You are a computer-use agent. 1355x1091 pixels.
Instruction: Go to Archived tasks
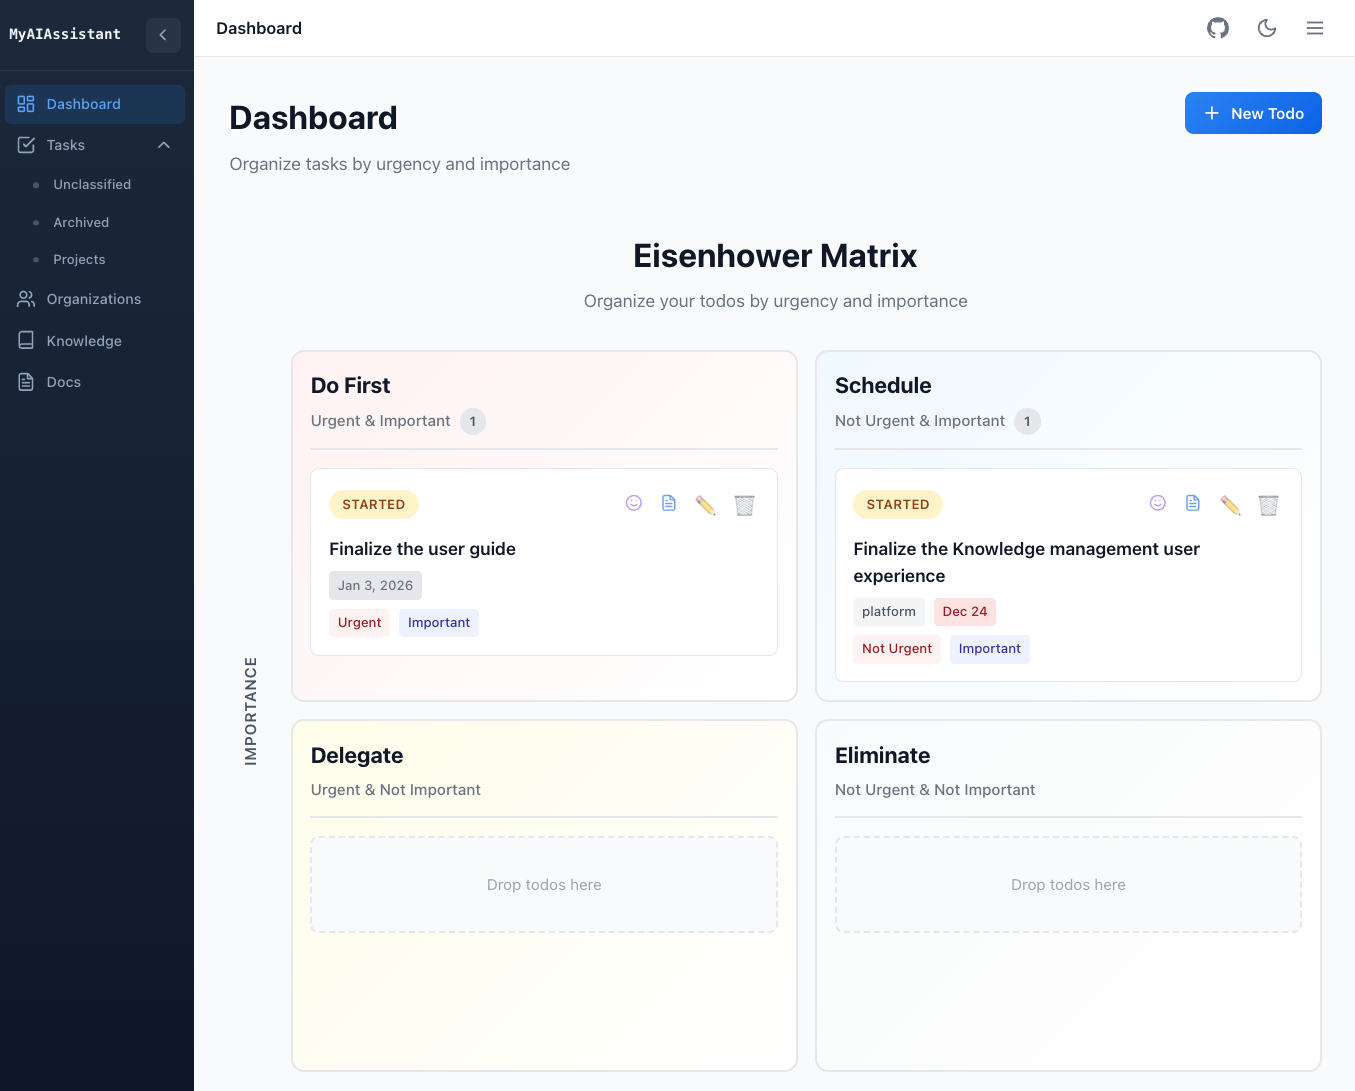click(x=81, y=222)
